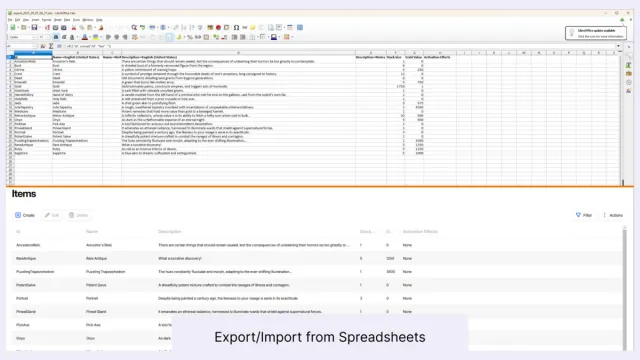Click the New spreadsheet icon
Viewport: 640px width, 360px height.
[13, 27]
